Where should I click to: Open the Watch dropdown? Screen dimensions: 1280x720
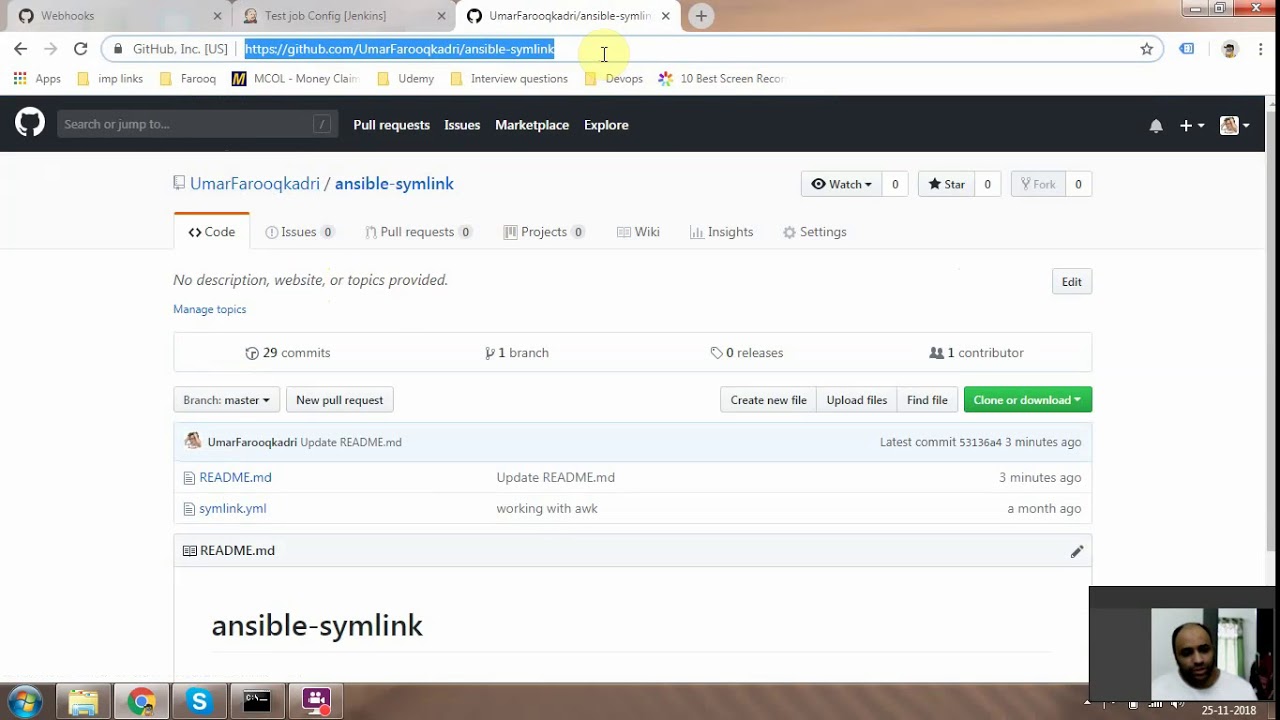[x=841, y=184]
